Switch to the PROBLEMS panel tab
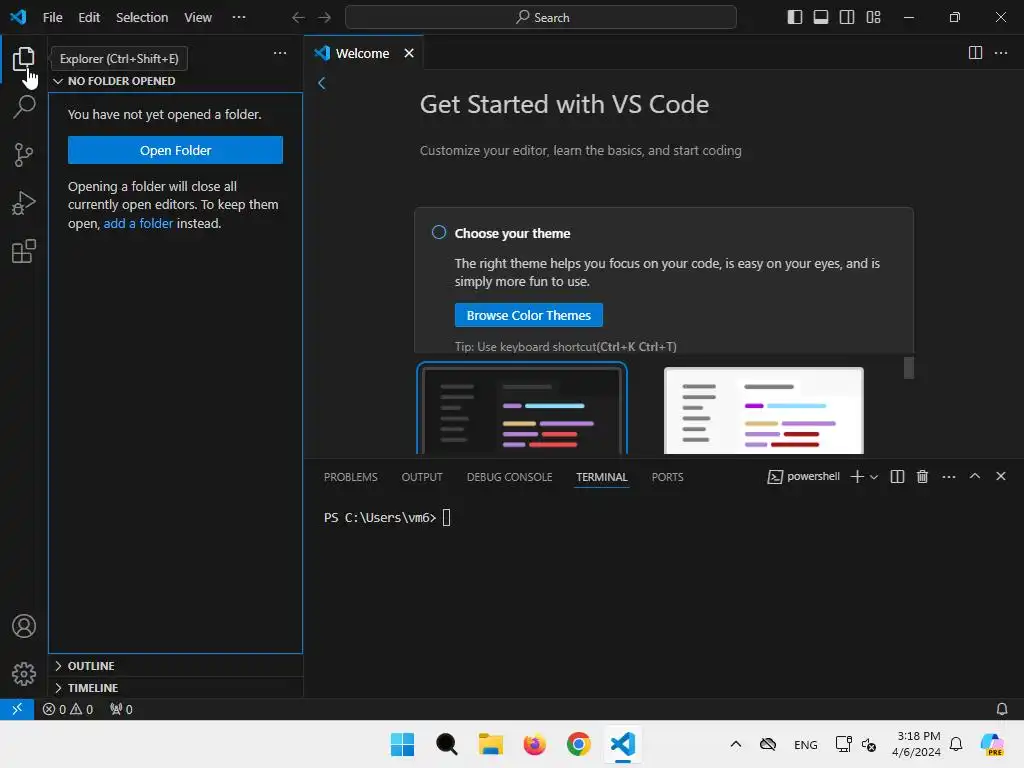Viewport: 1024px width, 768px height. point(351,477)
